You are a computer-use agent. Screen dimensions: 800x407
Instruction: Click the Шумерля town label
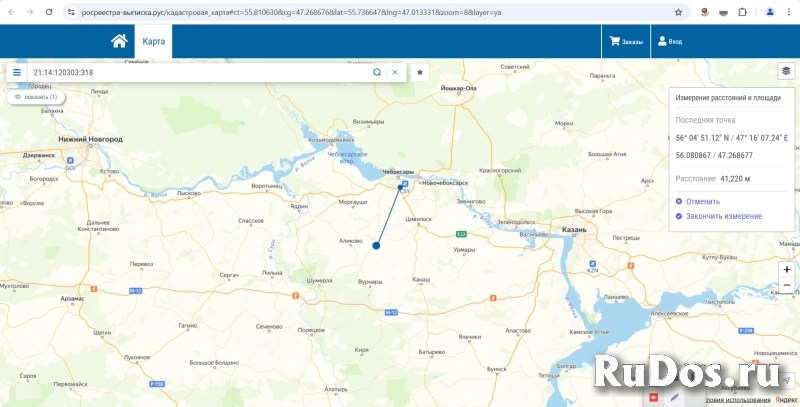tap(320, 281)
